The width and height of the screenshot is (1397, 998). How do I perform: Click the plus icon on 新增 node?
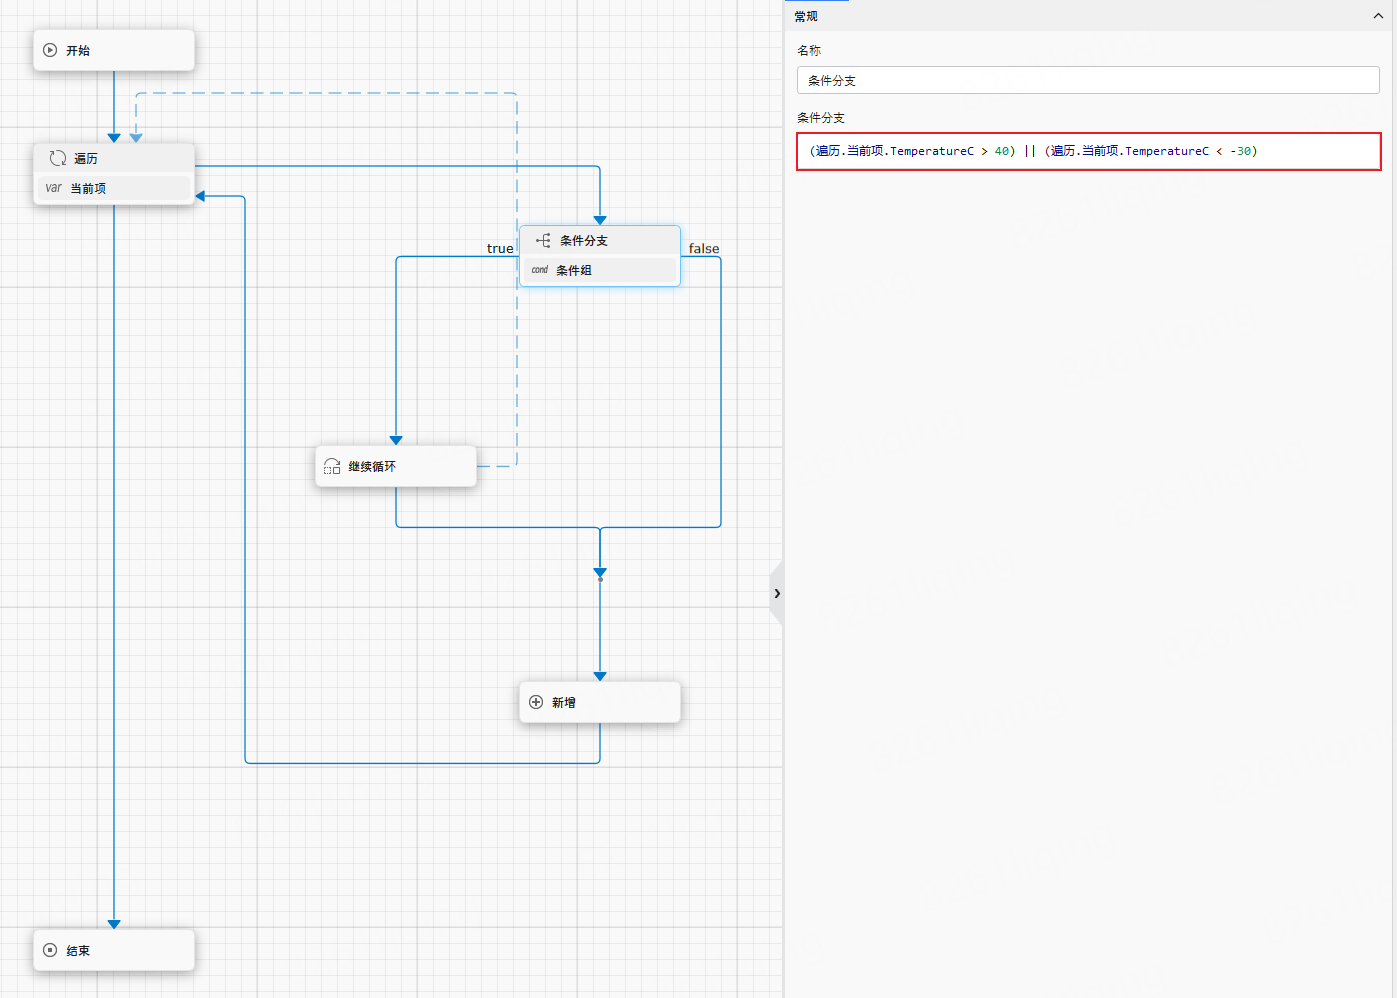[x=536, y=702]
